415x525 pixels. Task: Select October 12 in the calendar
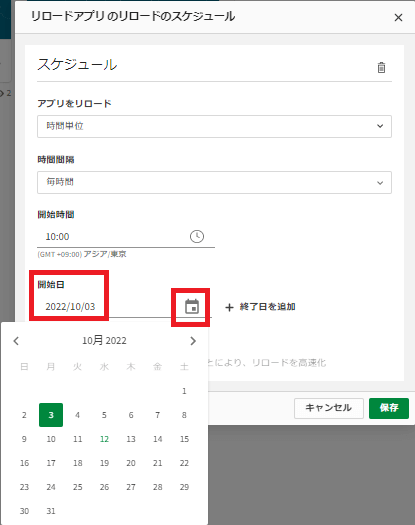click(x=104, y=439)
